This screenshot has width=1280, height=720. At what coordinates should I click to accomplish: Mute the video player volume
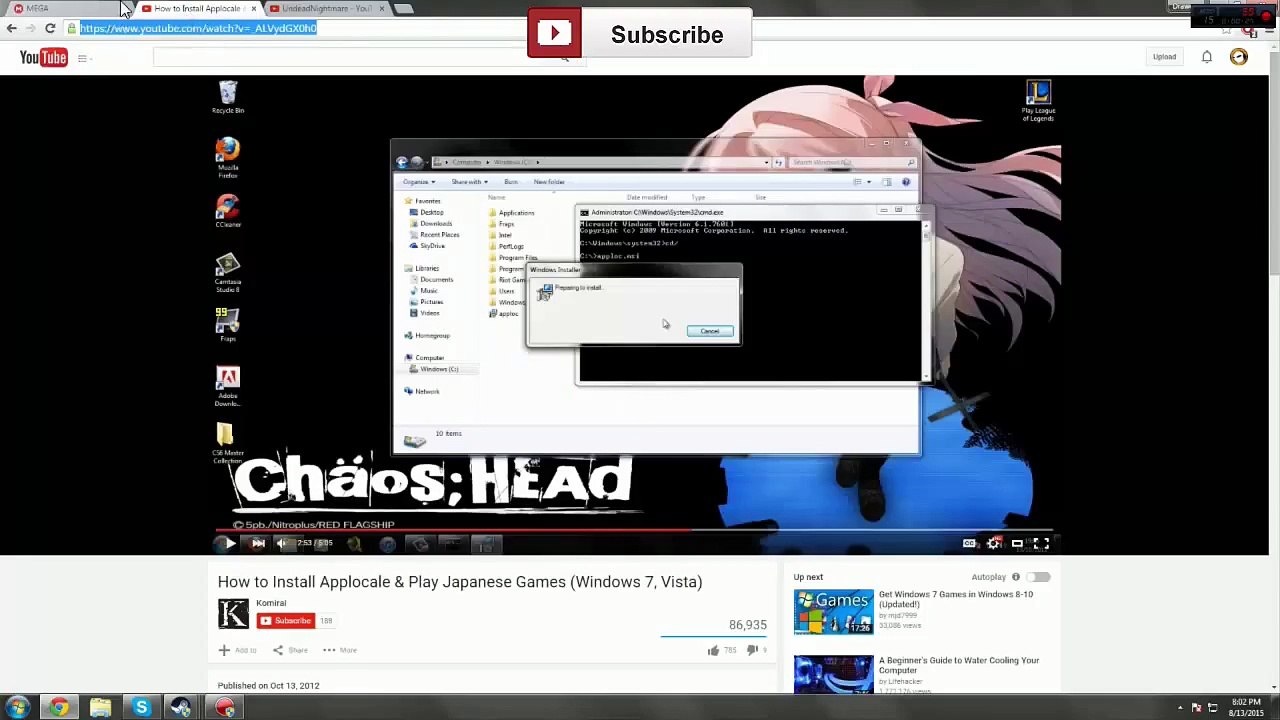pyautogui.click(x=283, y=543)
